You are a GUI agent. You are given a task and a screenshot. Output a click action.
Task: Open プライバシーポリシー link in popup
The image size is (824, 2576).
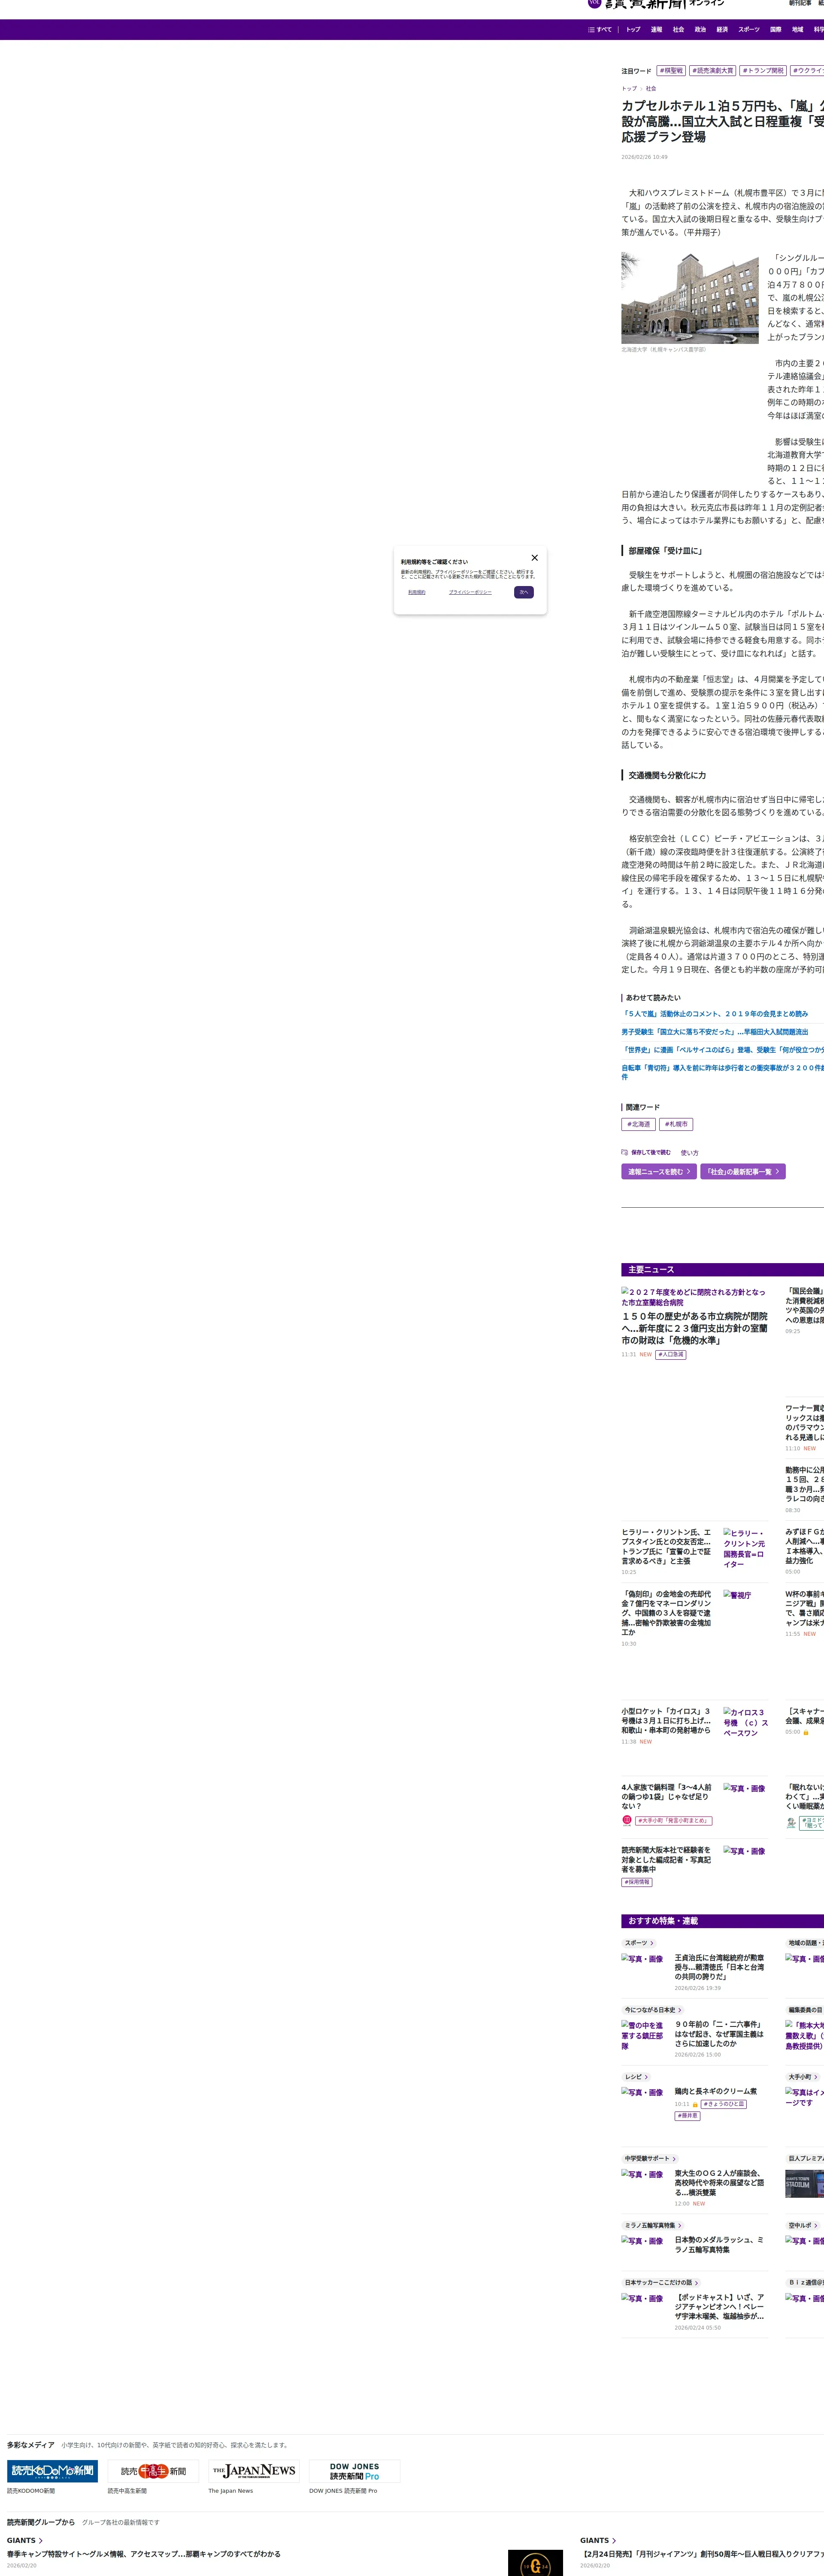(470, 592)
